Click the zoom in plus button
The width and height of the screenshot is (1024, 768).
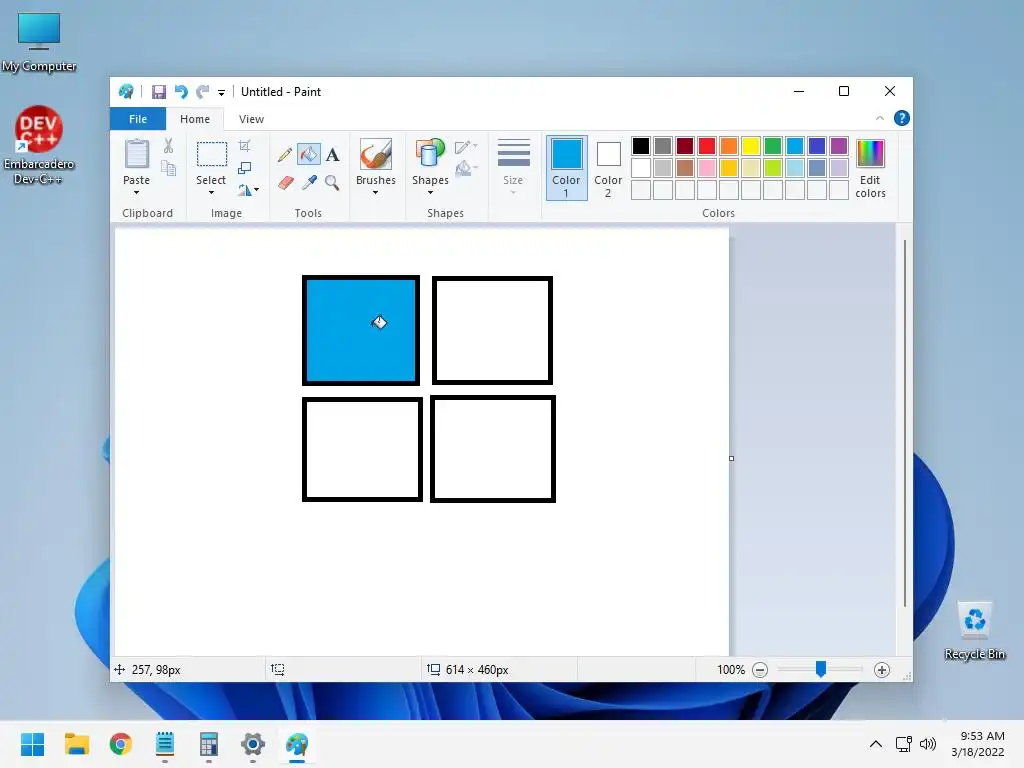coord(882,670)
